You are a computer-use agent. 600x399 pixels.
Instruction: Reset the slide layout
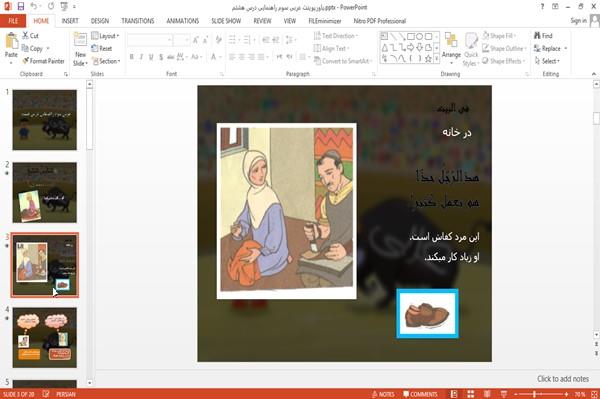pyautogui.click(x=102, y=49)
